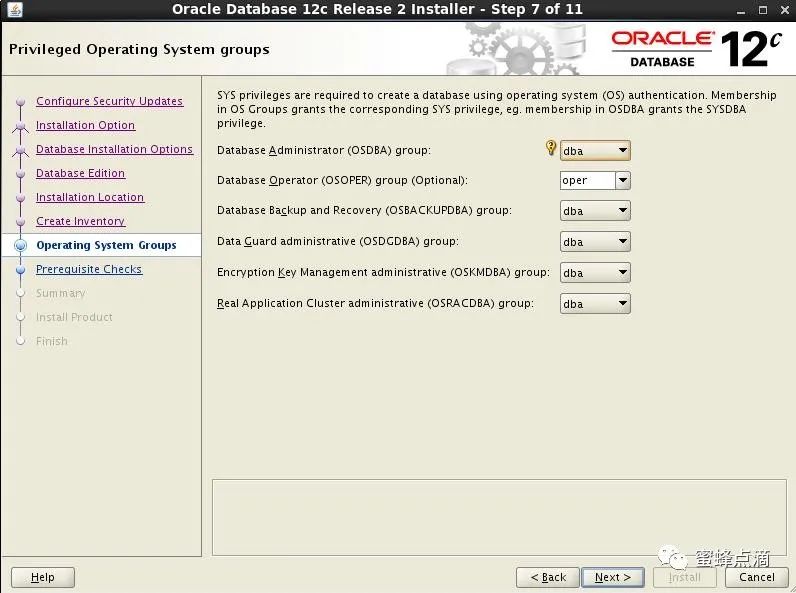Click the lightbulb hint icon beside OSDBA dropdown
Viewport: 796px width, 593px height.
(551, 148)
